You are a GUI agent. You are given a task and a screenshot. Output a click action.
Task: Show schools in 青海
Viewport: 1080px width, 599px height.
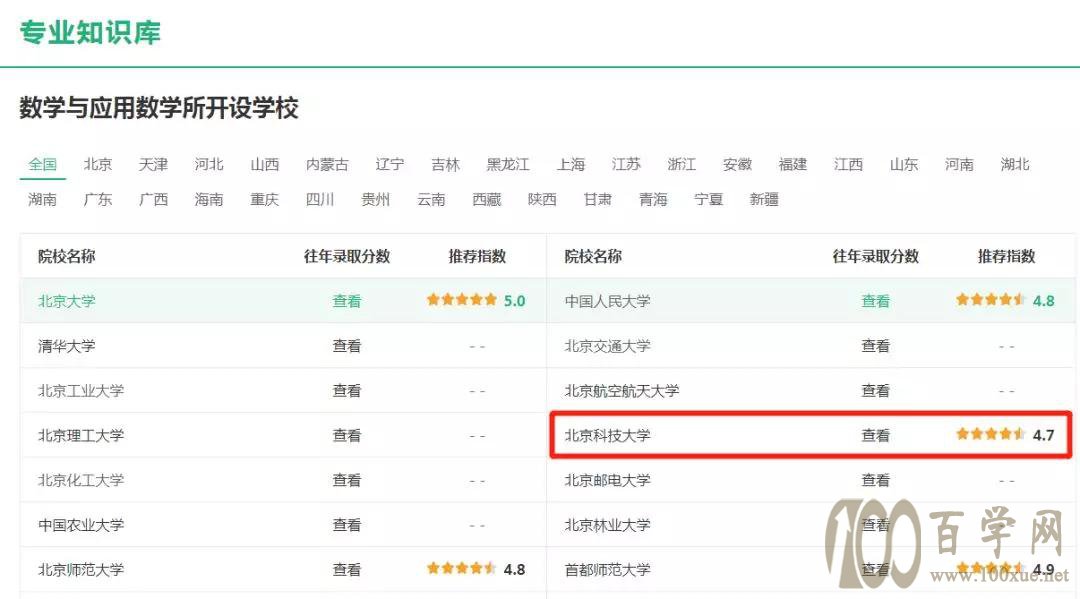point(653,200)
